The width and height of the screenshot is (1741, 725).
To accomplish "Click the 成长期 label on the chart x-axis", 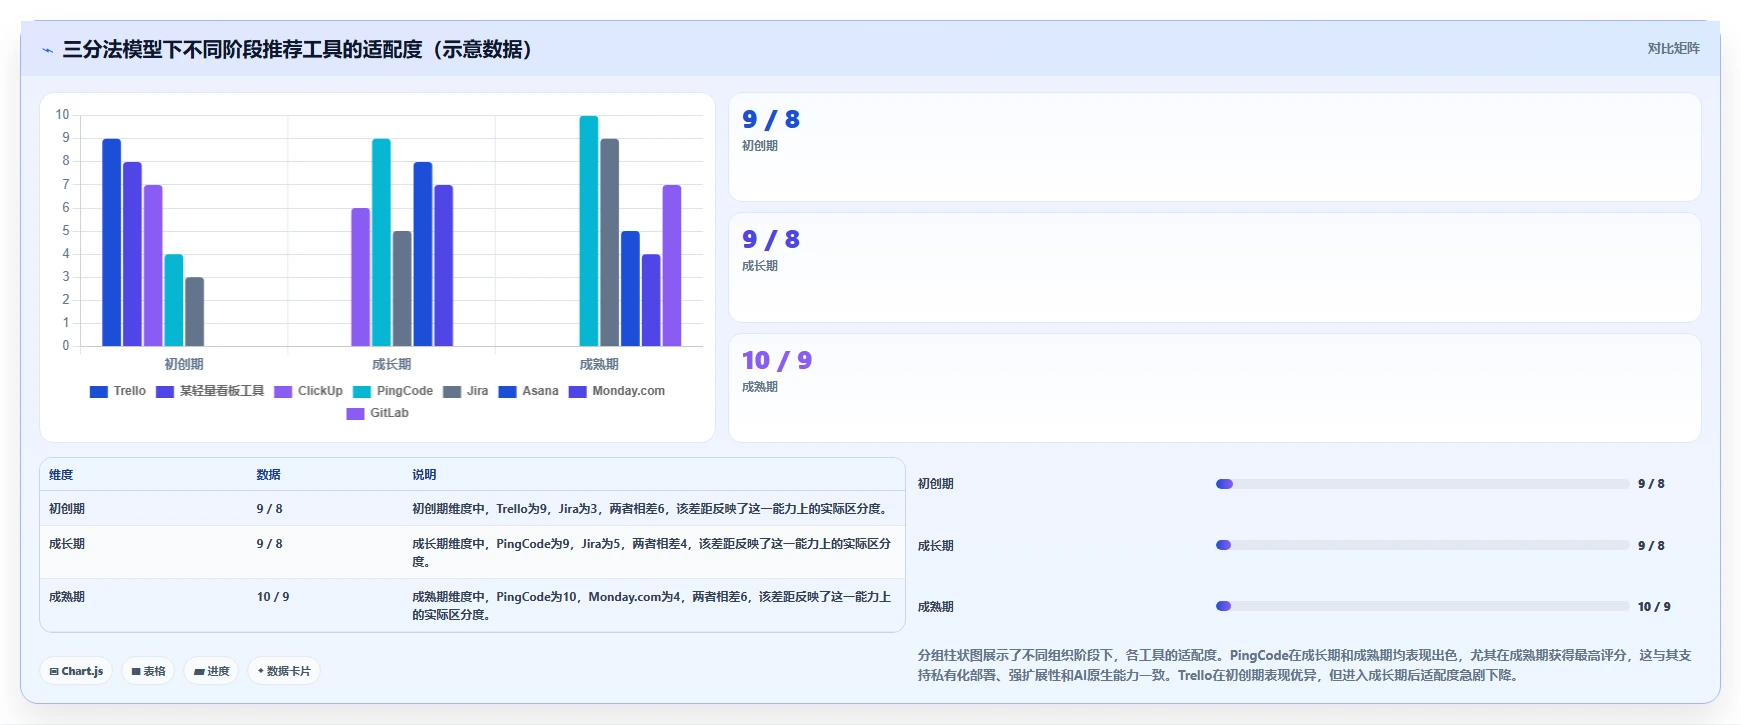I will 391,364.
